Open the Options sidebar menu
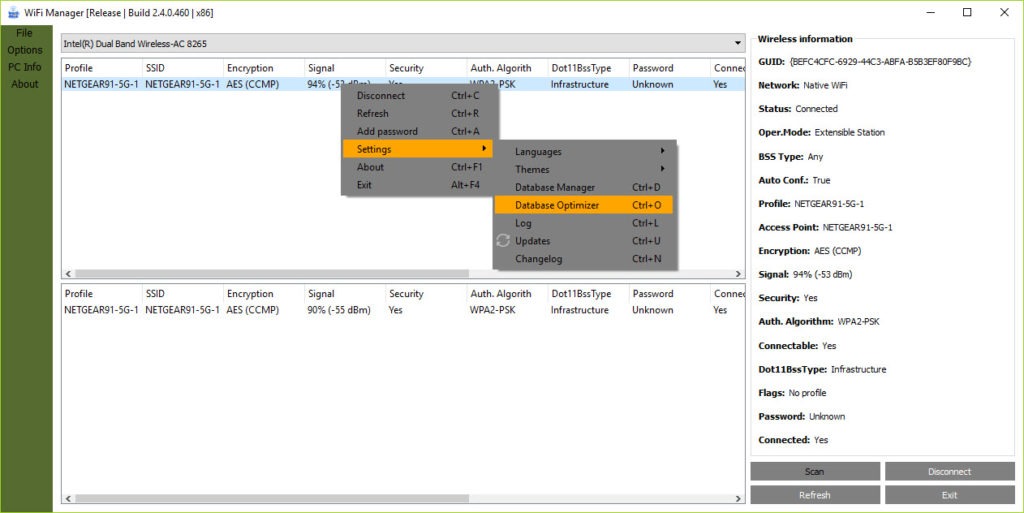Image resolution: width=1024 pixels, height=513 pixels. click(x=25, y=50)
